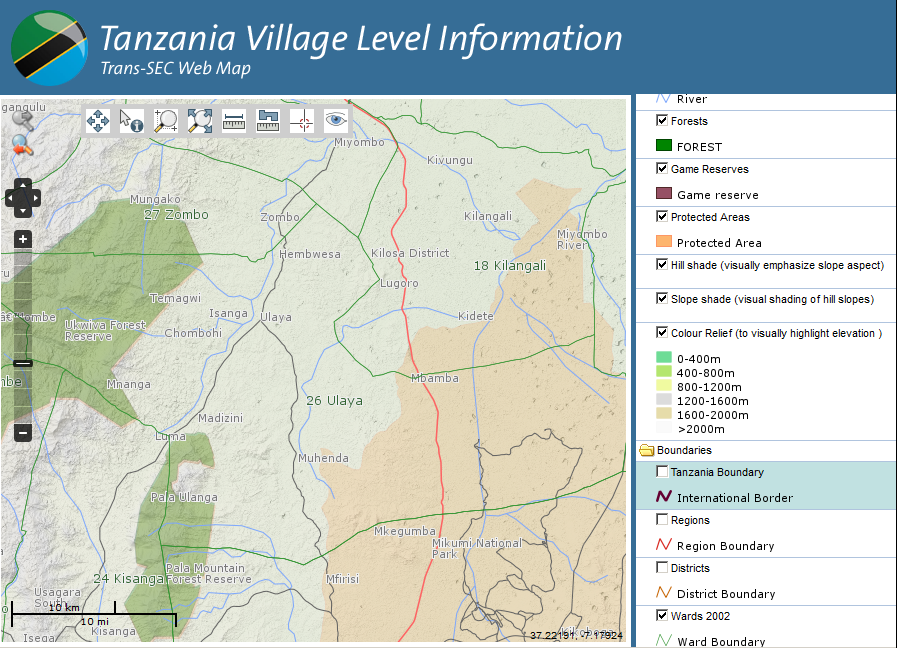Choose the measure distance ruler tool
This screenshot has height=648, width=897.
coord(234,121)
